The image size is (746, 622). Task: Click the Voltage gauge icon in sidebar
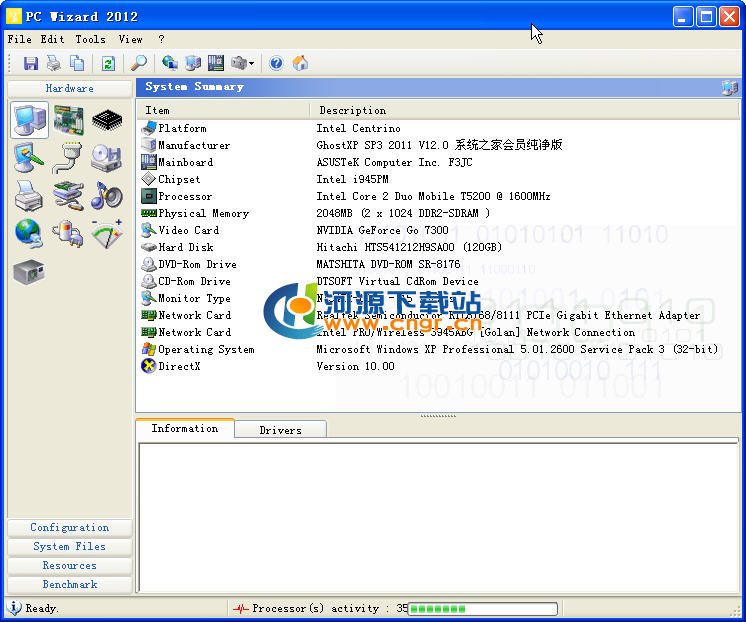tap(107, 233)
